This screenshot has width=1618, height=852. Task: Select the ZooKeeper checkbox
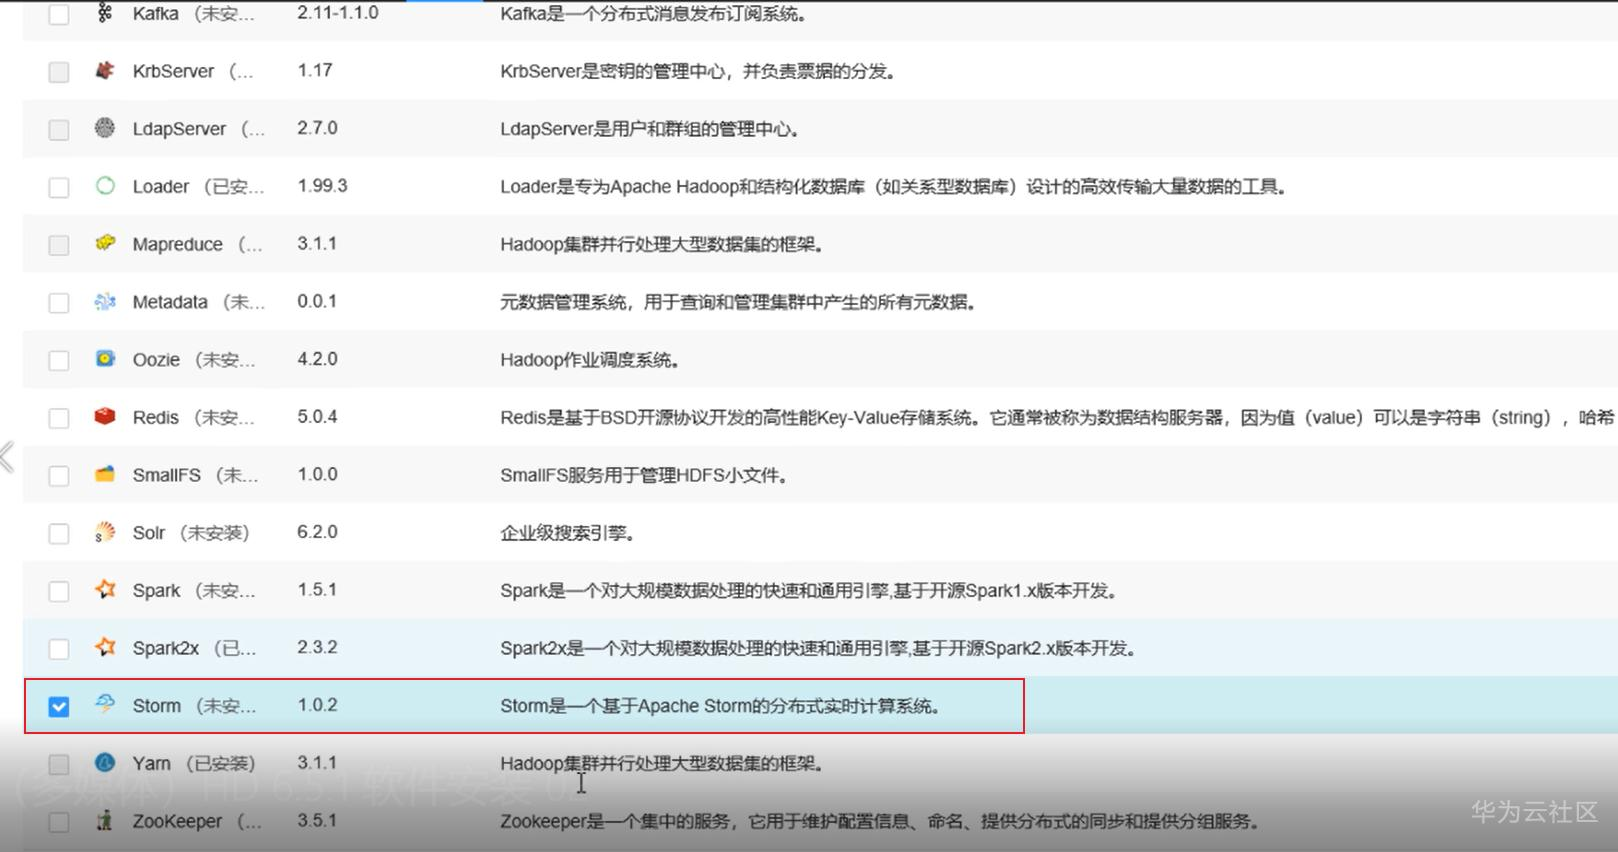click(59, 822)
